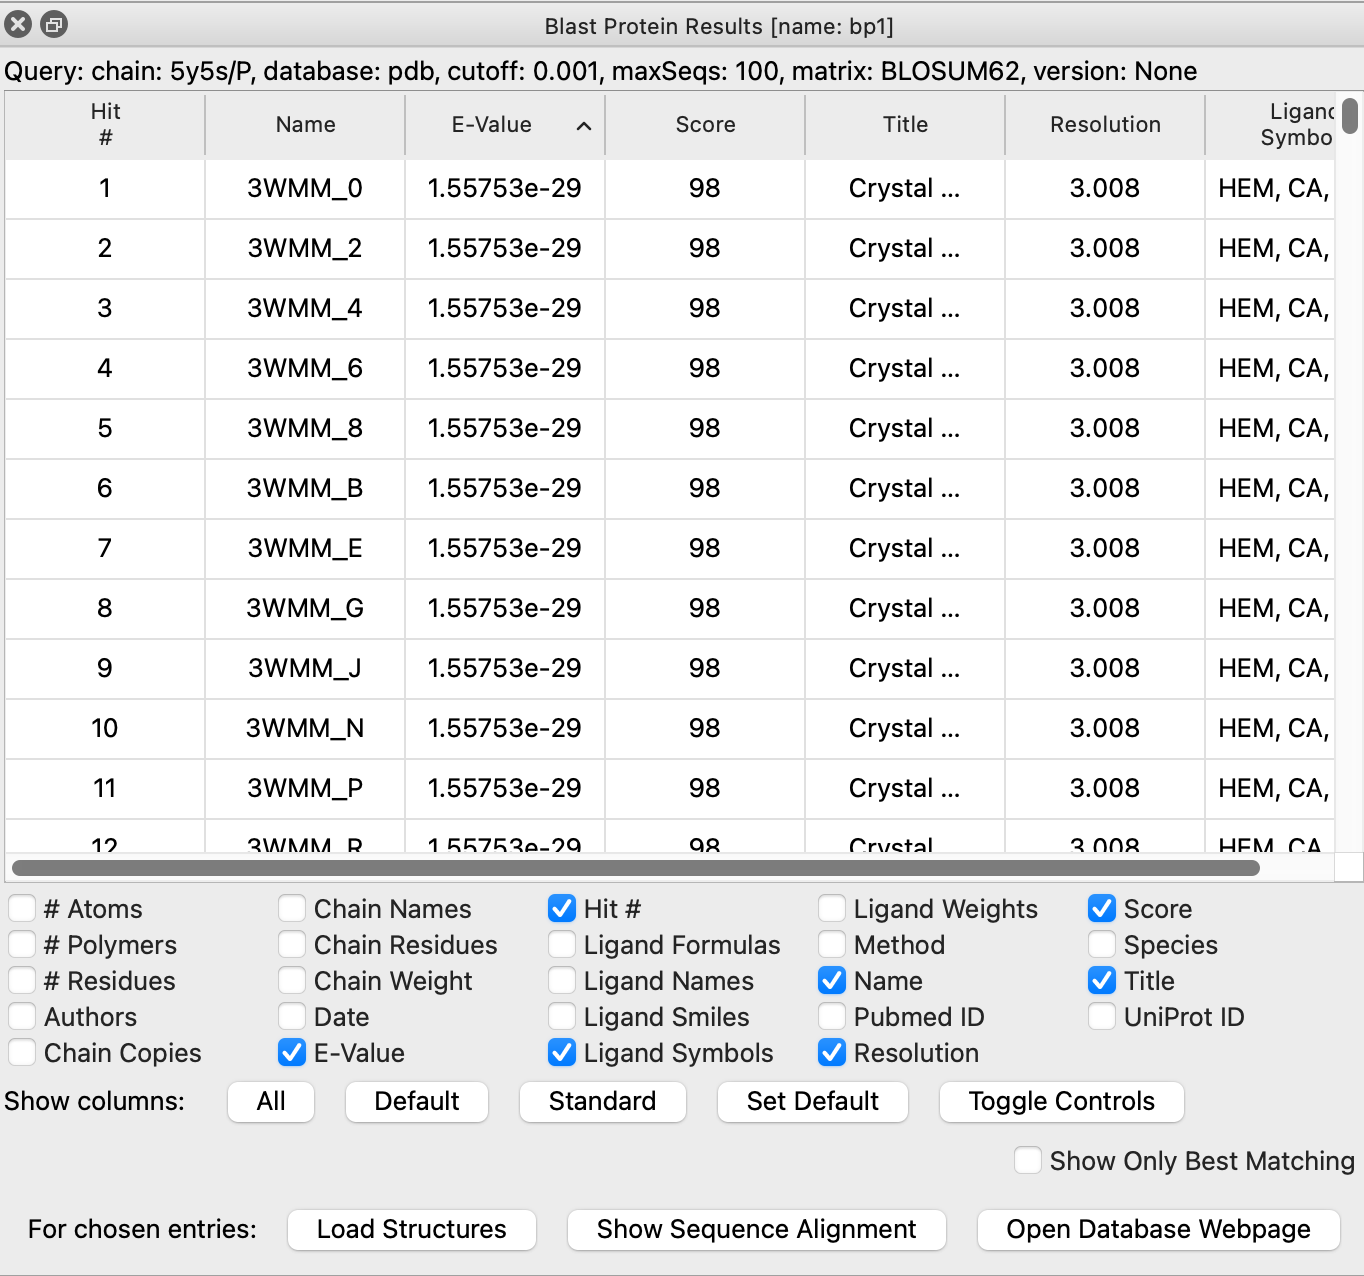Click the vertical scrollbar thumb of results

point(1350,116)
